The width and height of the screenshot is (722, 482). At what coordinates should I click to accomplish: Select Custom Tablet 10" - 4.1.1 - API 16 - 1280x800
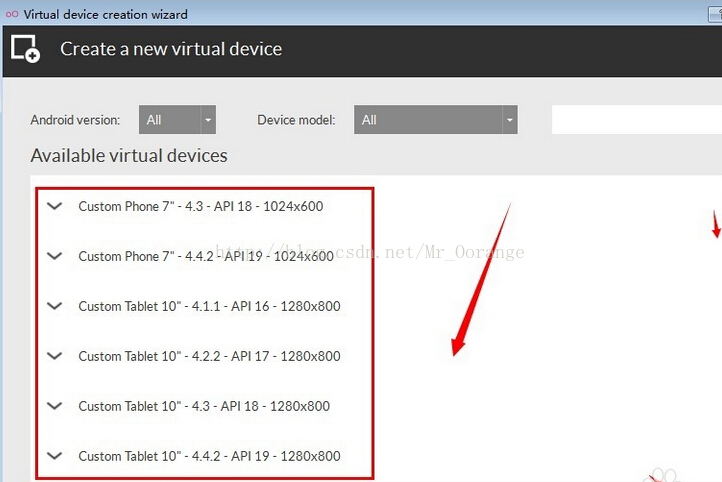tap(210, 306)
